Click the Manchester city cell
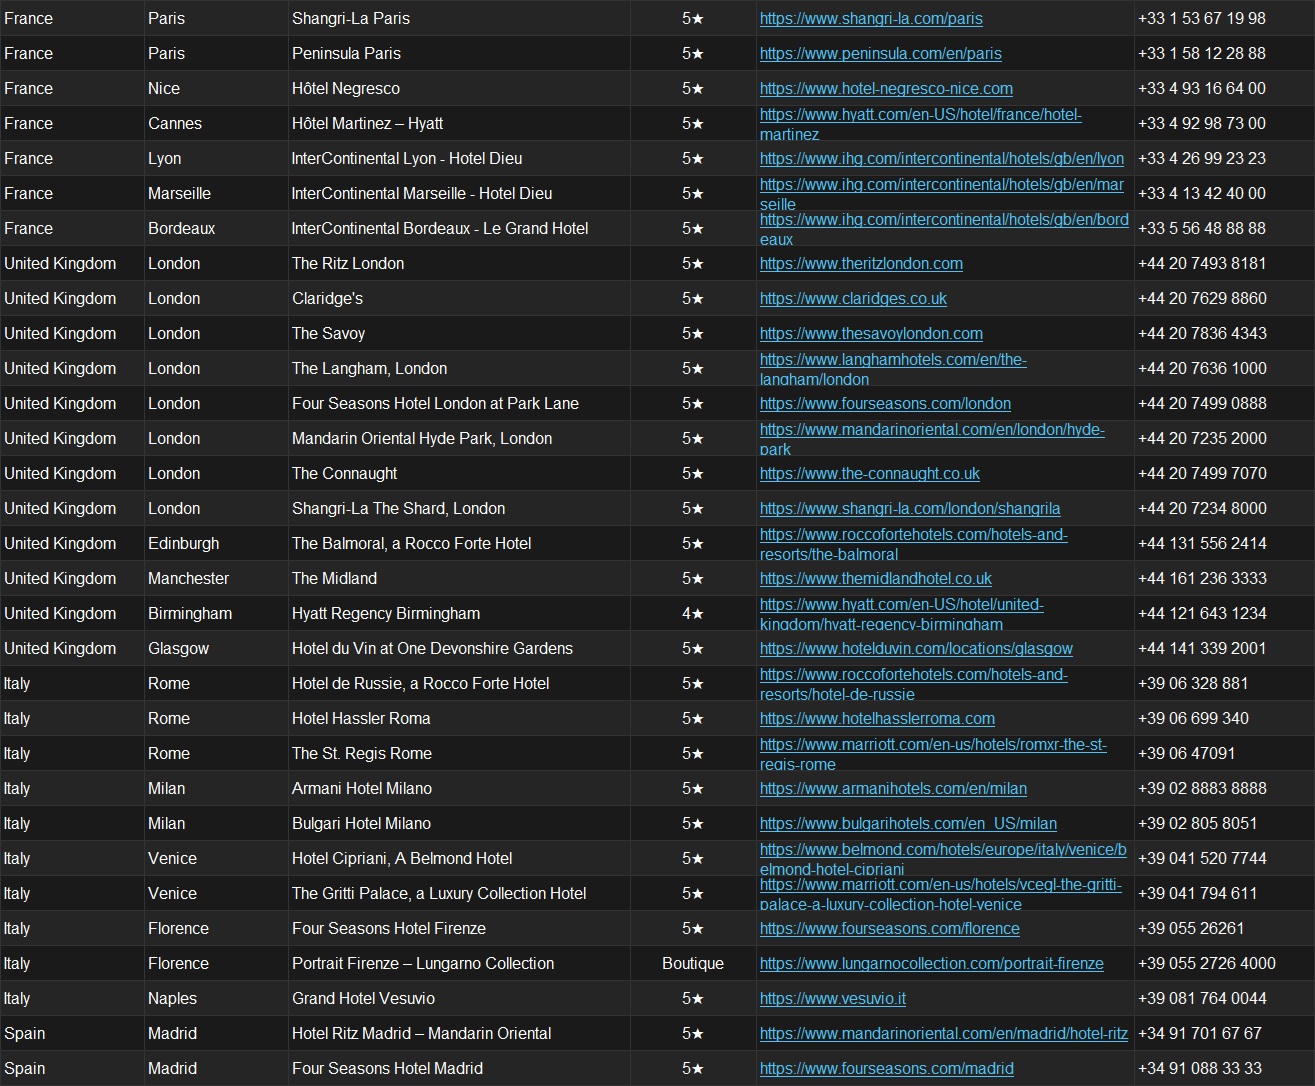1315x1086 pixels. coord(216,578)
